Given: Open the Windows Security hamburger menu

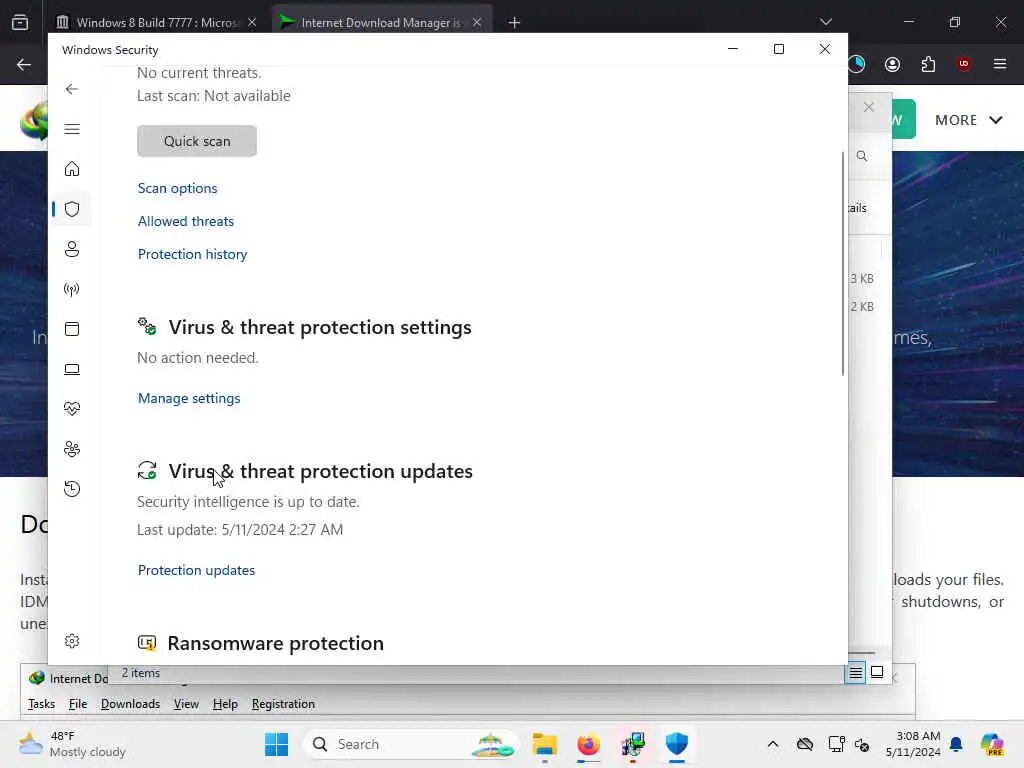Looking at the screenshot, I should [x=72, y=129].
